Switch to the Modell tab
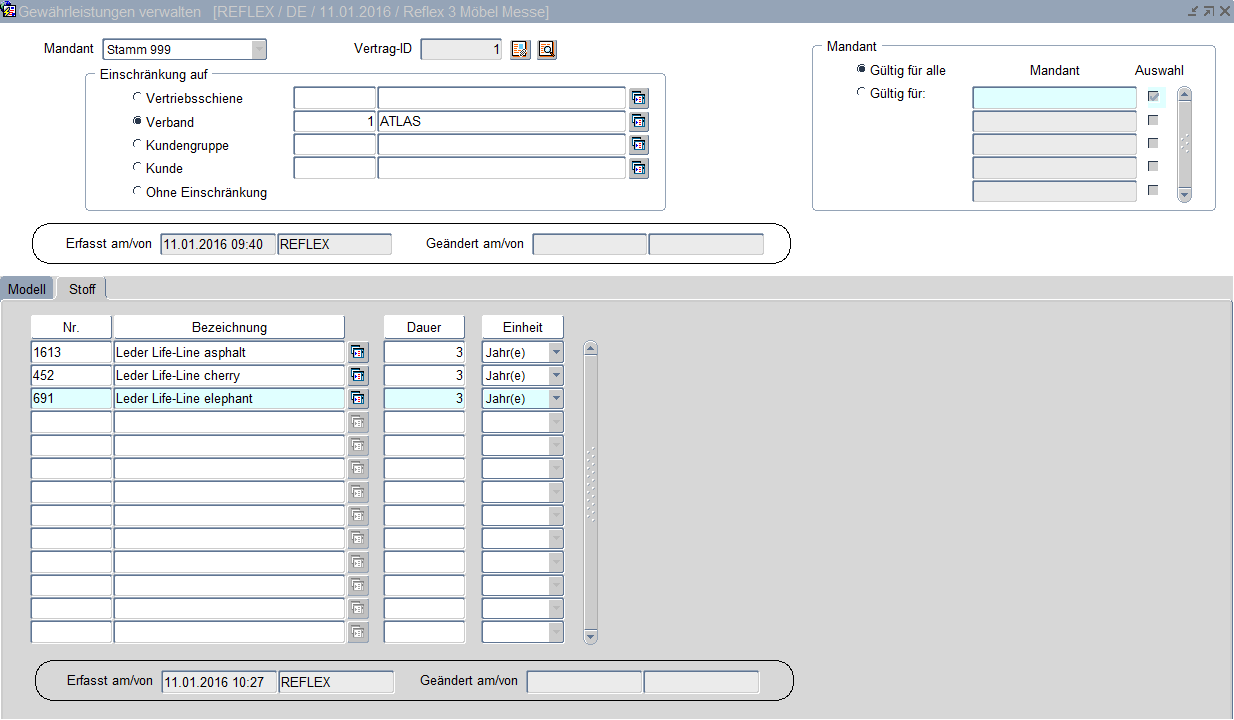The image size is (1234, 720). pos(27,289)
